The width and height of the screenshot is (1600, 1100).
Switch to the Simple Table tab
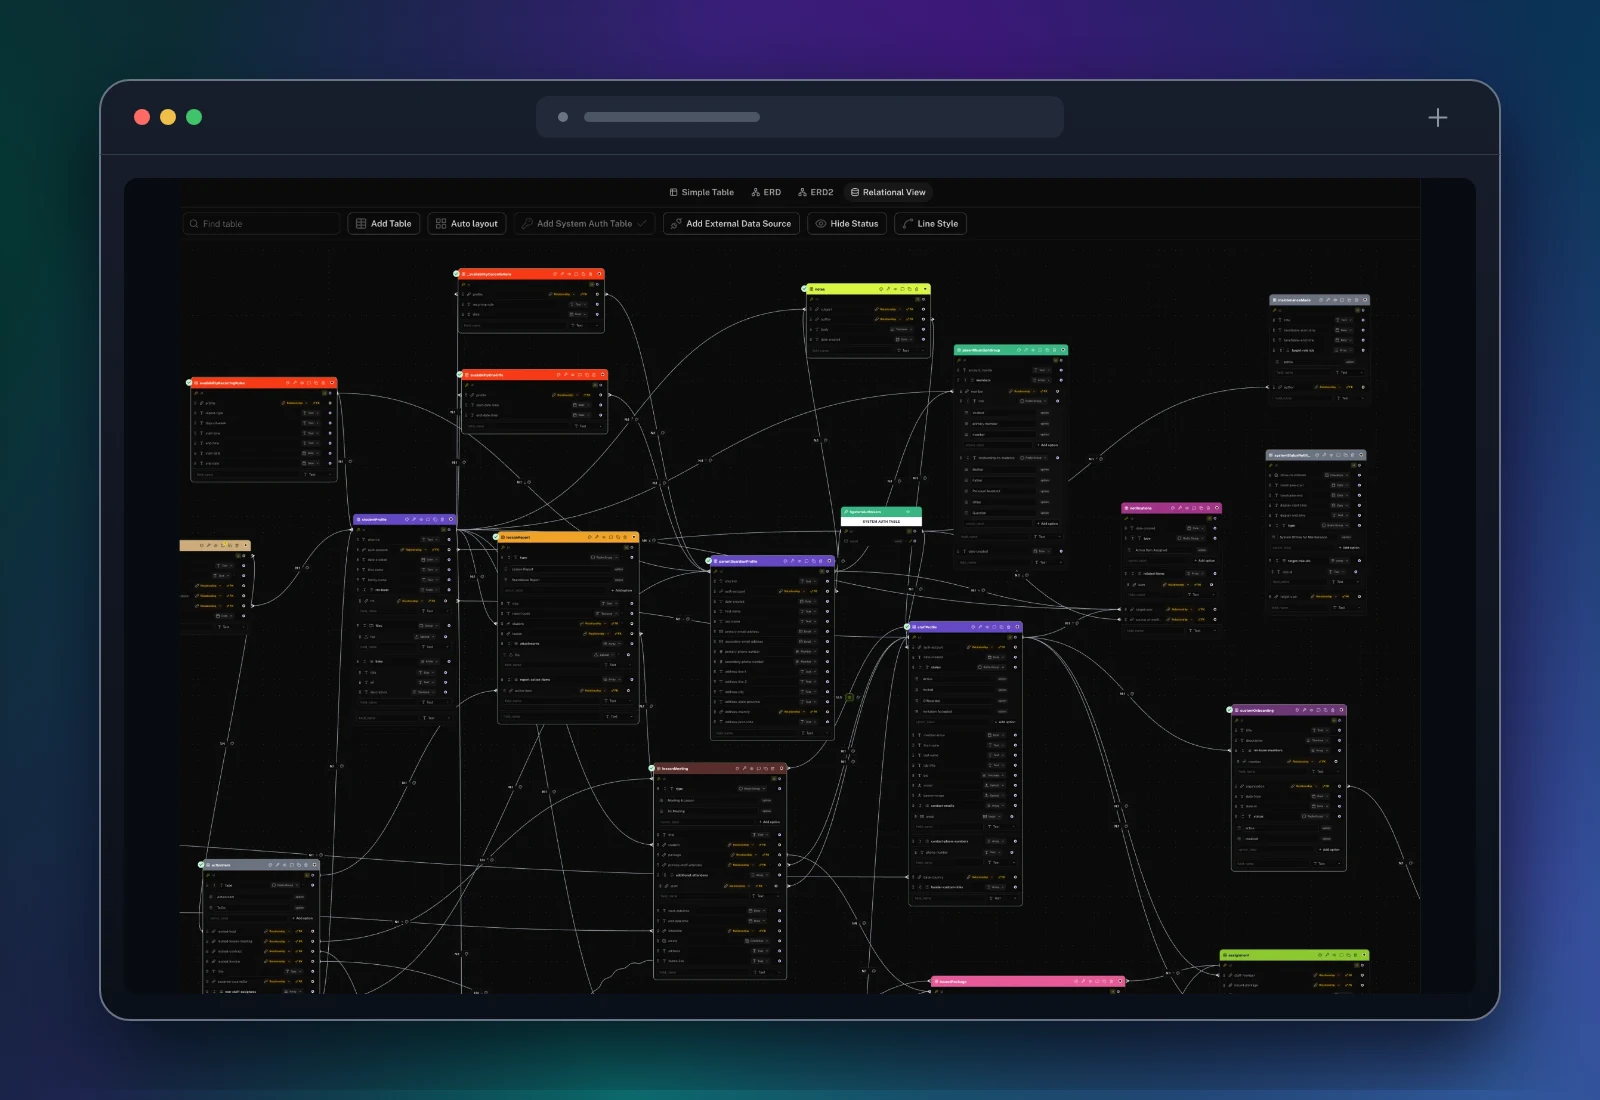[x=702, y=192]
